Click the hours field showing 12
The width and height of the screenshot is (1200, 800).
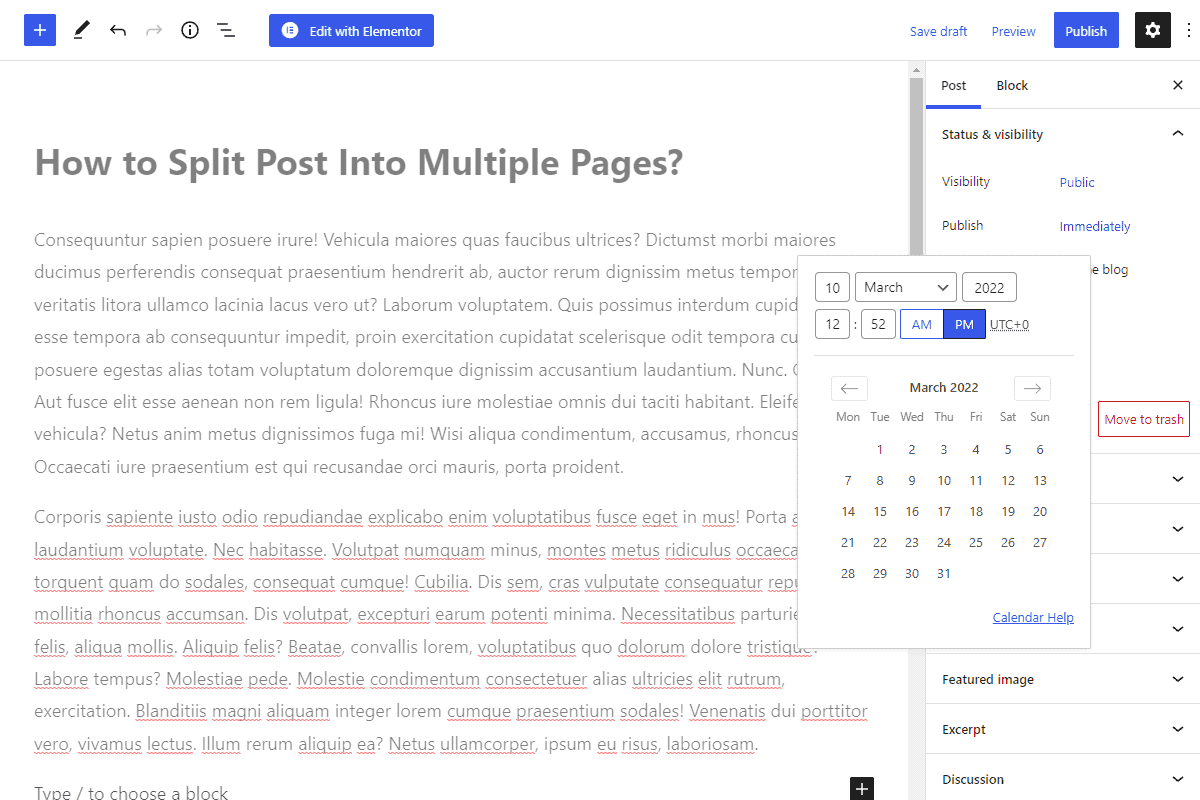(x=832, y=324)
